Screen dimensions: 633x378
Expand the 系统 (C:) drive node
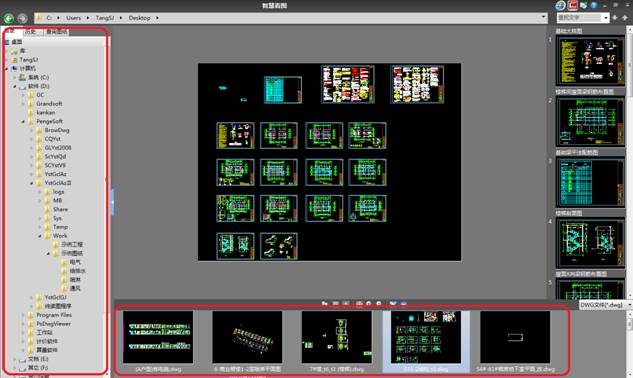click(15, 78)
